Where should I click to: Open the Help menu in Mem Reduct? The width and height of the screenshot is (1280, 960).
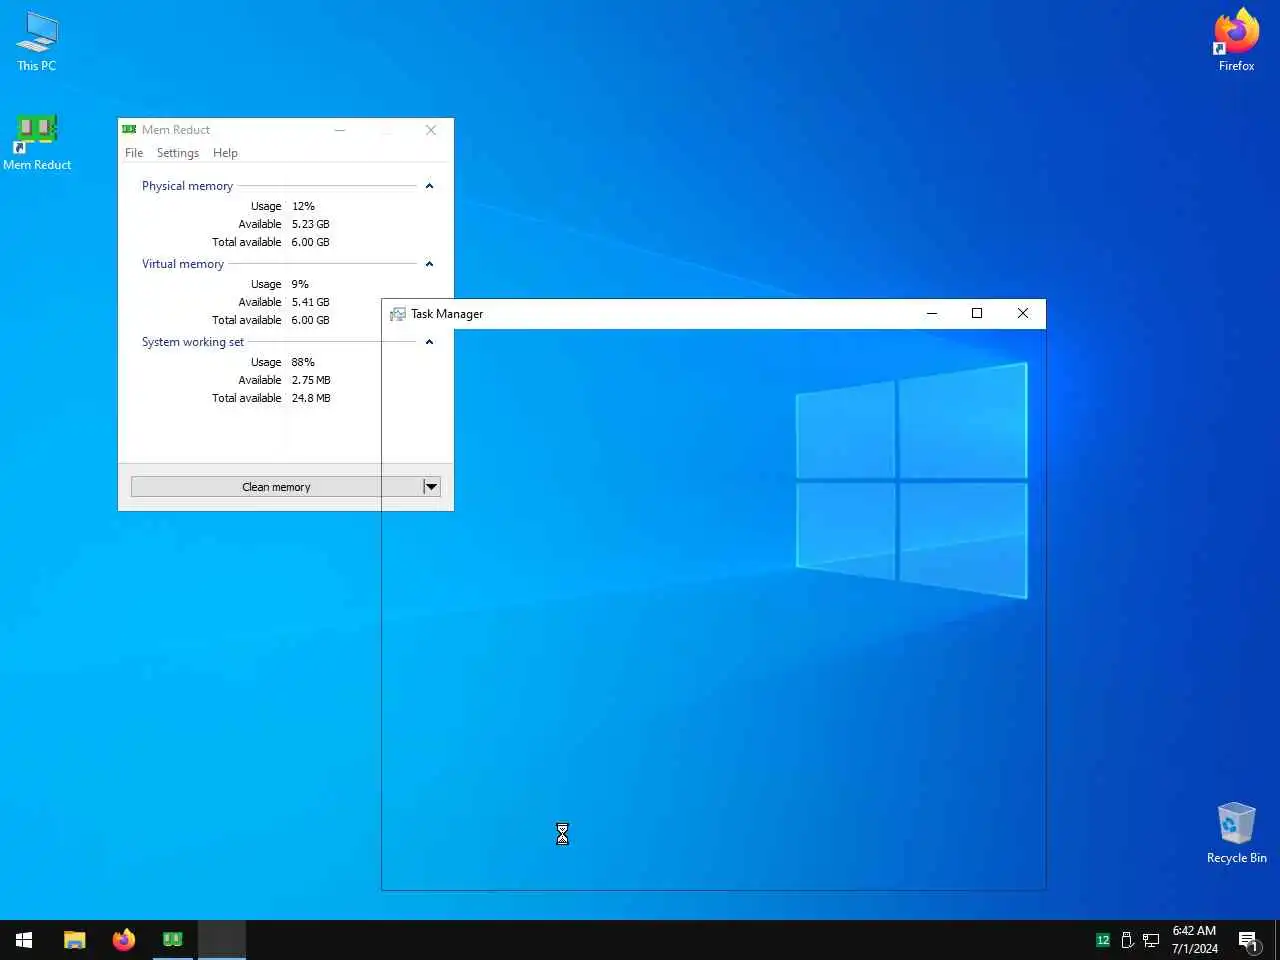point(225,153)
